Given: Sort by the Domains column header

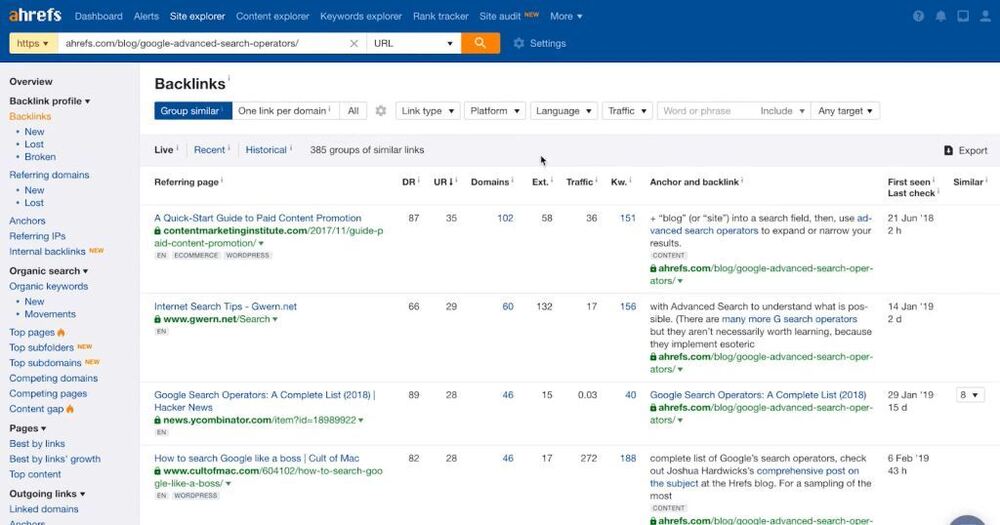Looking at the screenshot, I should point(490,182).
